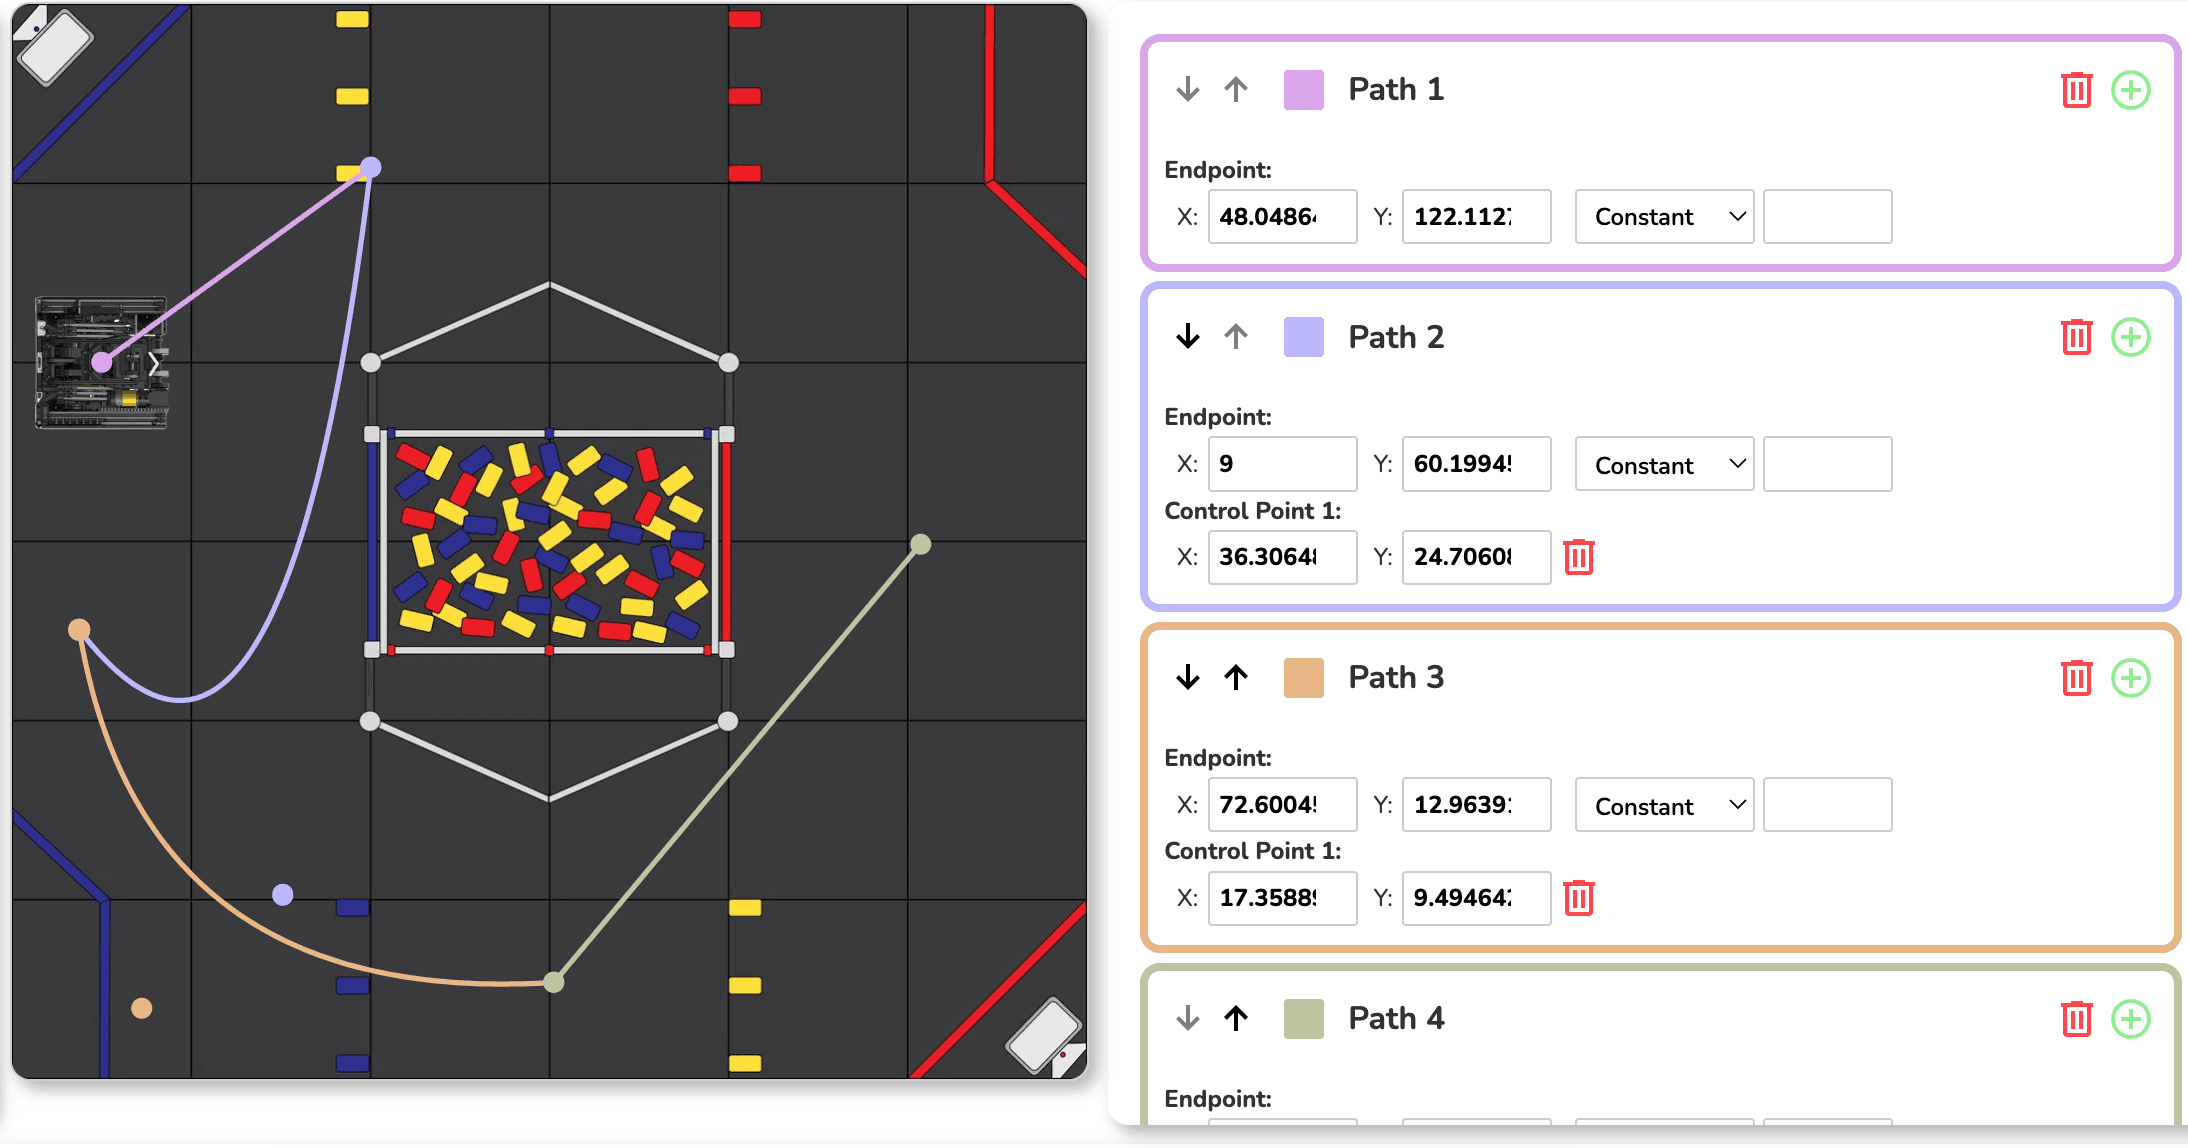Click the Path 4 name label
Image resolution: width=2188 pixels, height=1148 pixels.
pyautogui.click(x=1396, y=1019)
